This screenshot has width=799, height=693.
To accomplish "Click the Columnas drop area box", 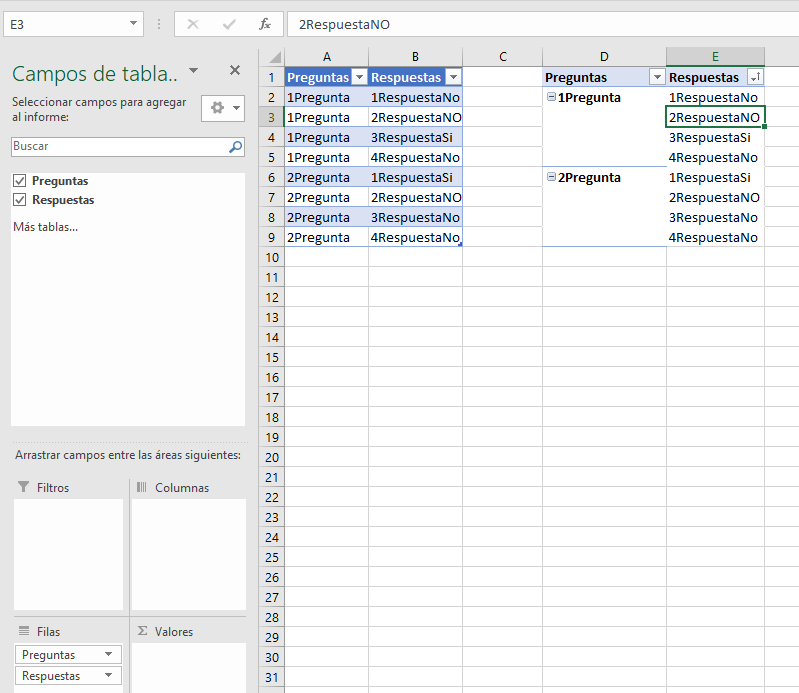I will [189, 554].
